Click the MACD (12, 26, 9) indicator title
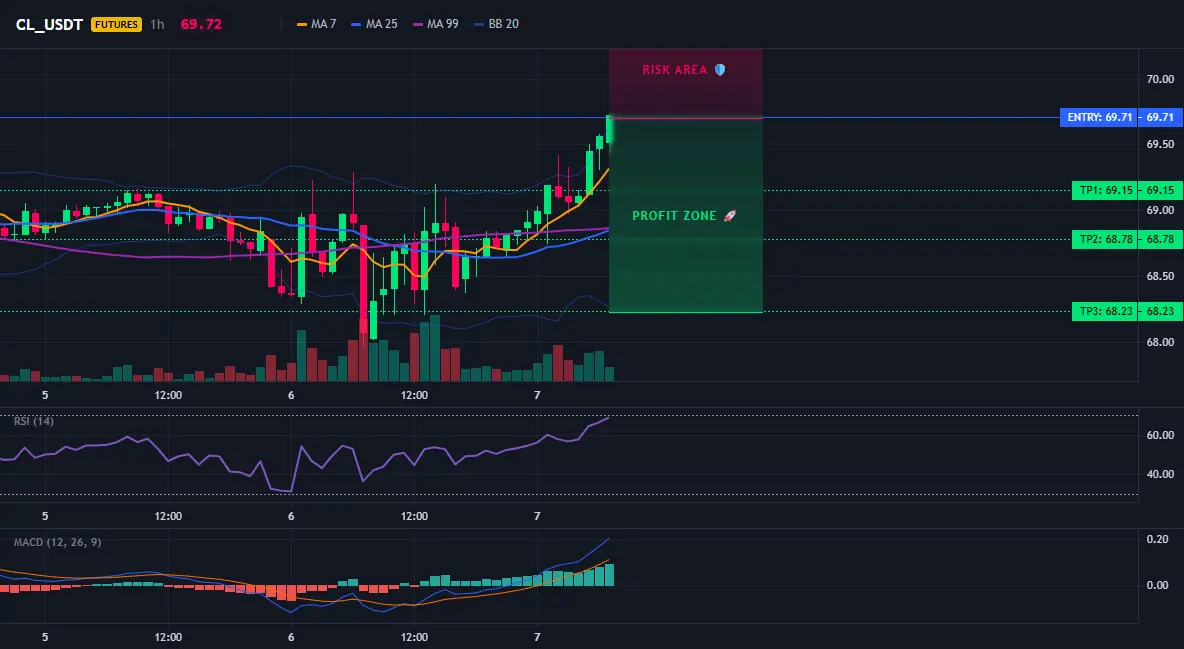The width and height of the screenshot is (1184, 649). pyautogui.click(x=57, y=542)
